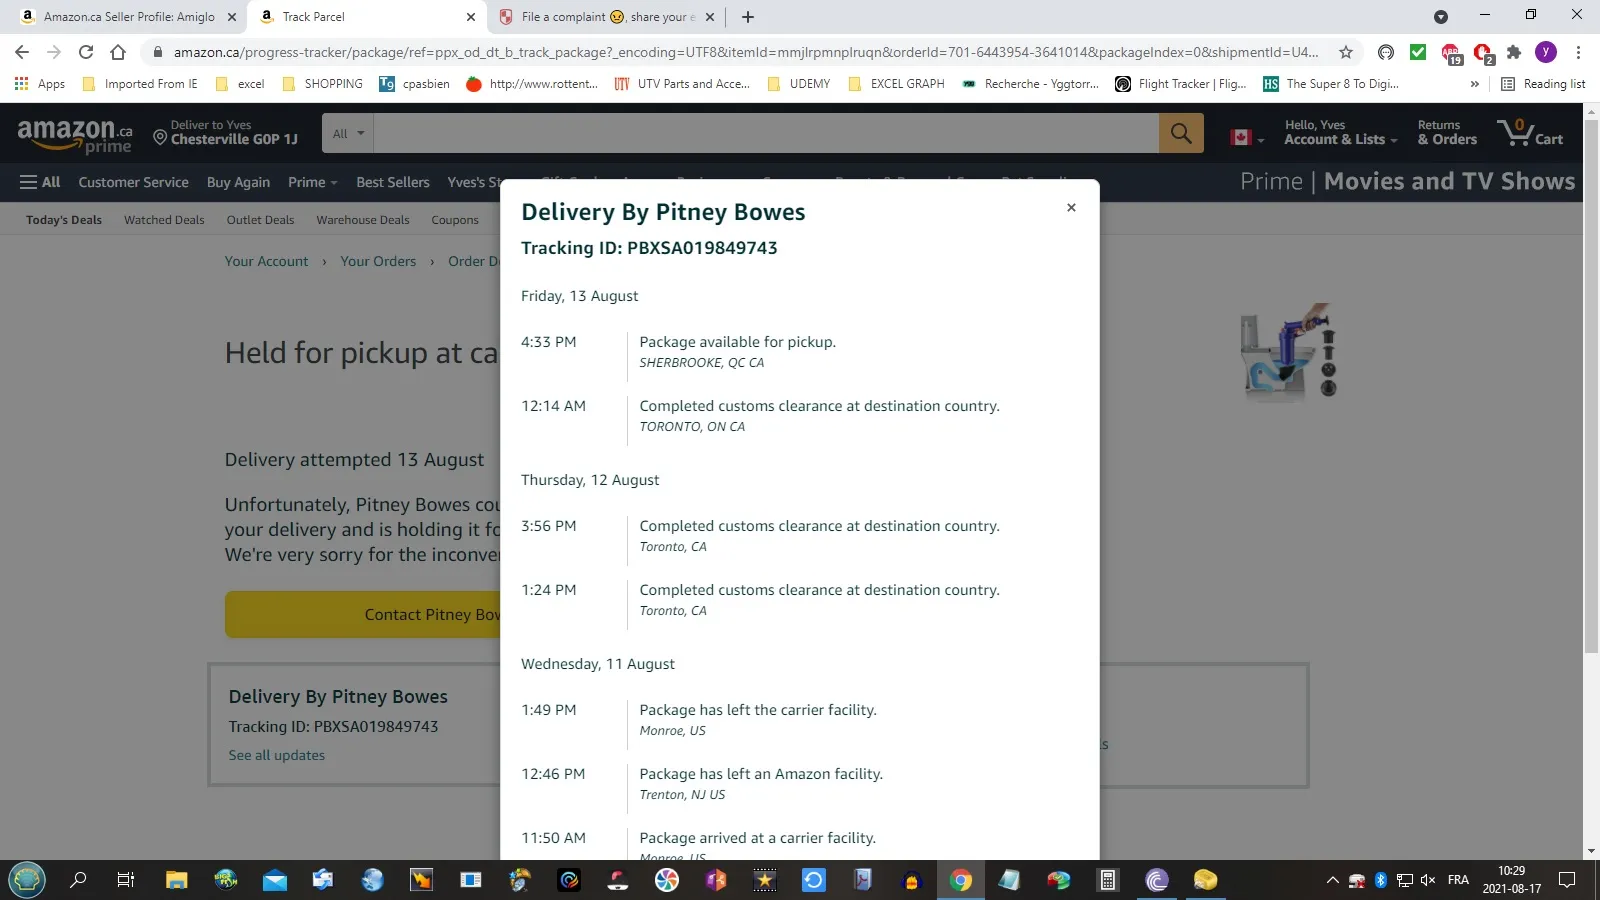The width and height of the screenshot is (1600, 900).
Task: Open taskbar search magnifier
Action: point(77,880)
